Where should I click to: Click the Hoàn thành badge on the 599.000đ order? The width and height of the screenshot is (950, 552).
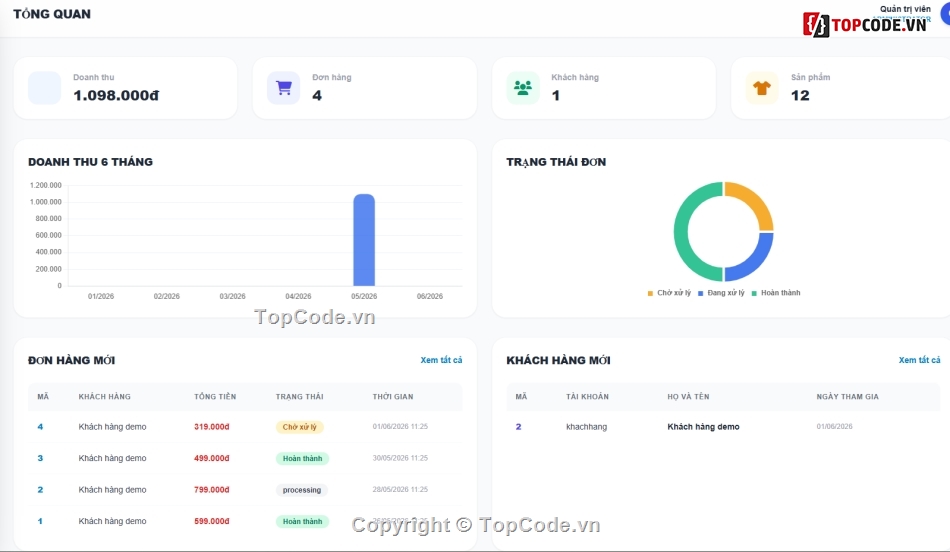(x=302, y=522)
